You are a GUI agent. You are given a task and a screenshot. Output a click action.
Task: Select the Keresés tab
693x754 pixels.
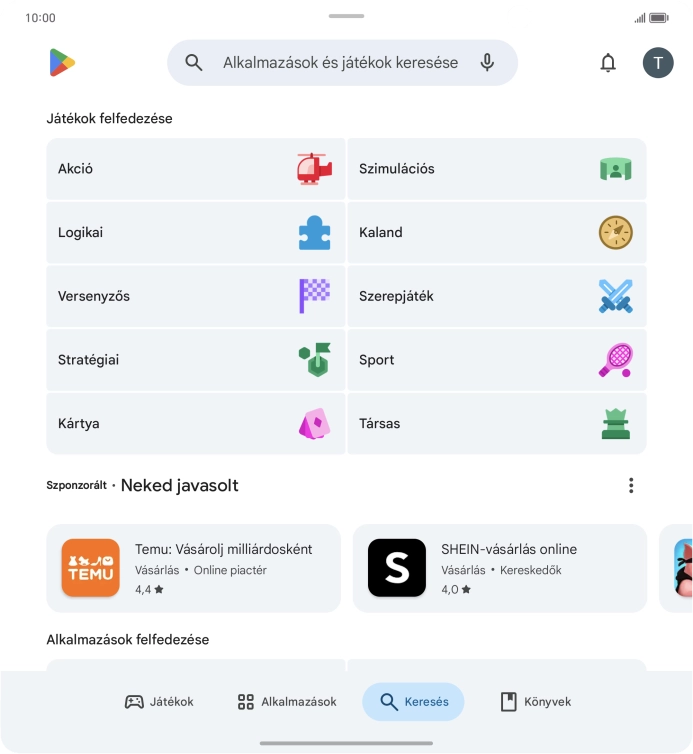(413, 702)
